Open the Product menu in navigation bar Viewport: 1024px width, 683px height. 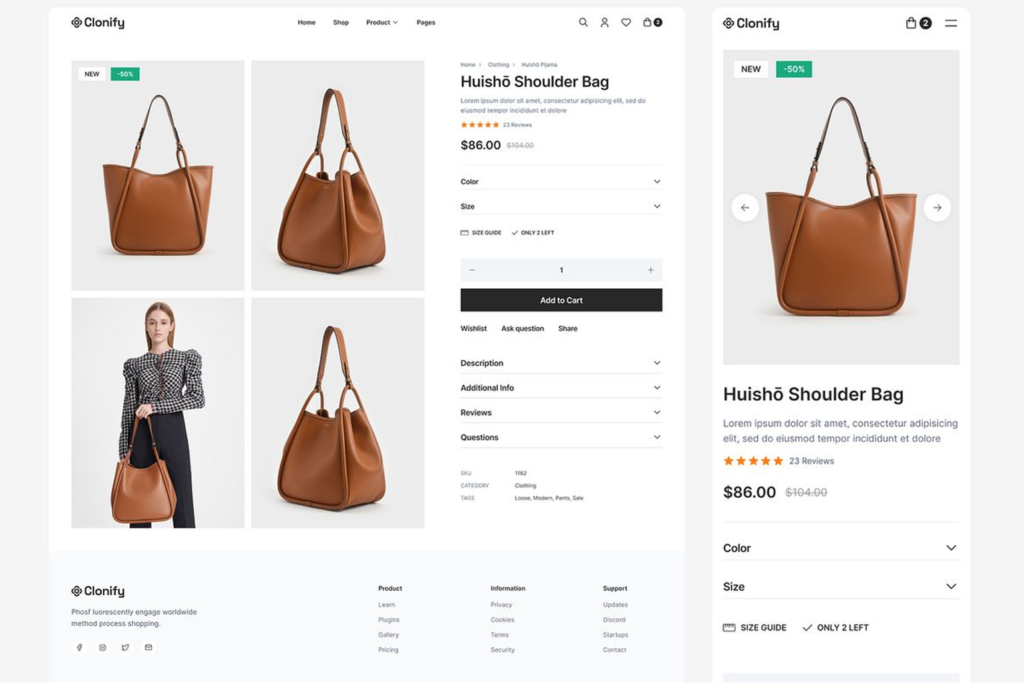[x=381, y=22]
